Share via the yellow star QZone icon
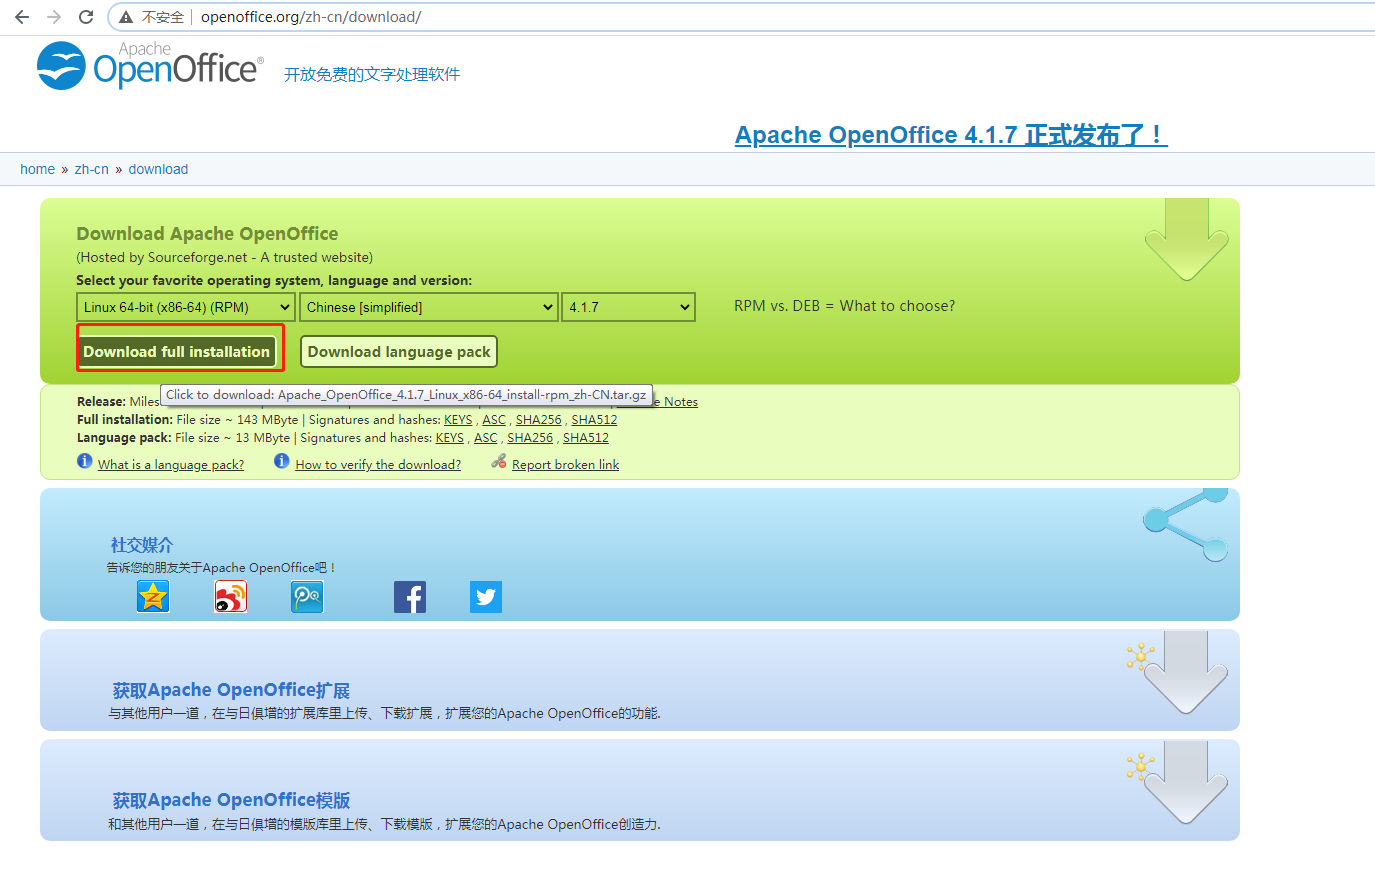 pos(153,597)
